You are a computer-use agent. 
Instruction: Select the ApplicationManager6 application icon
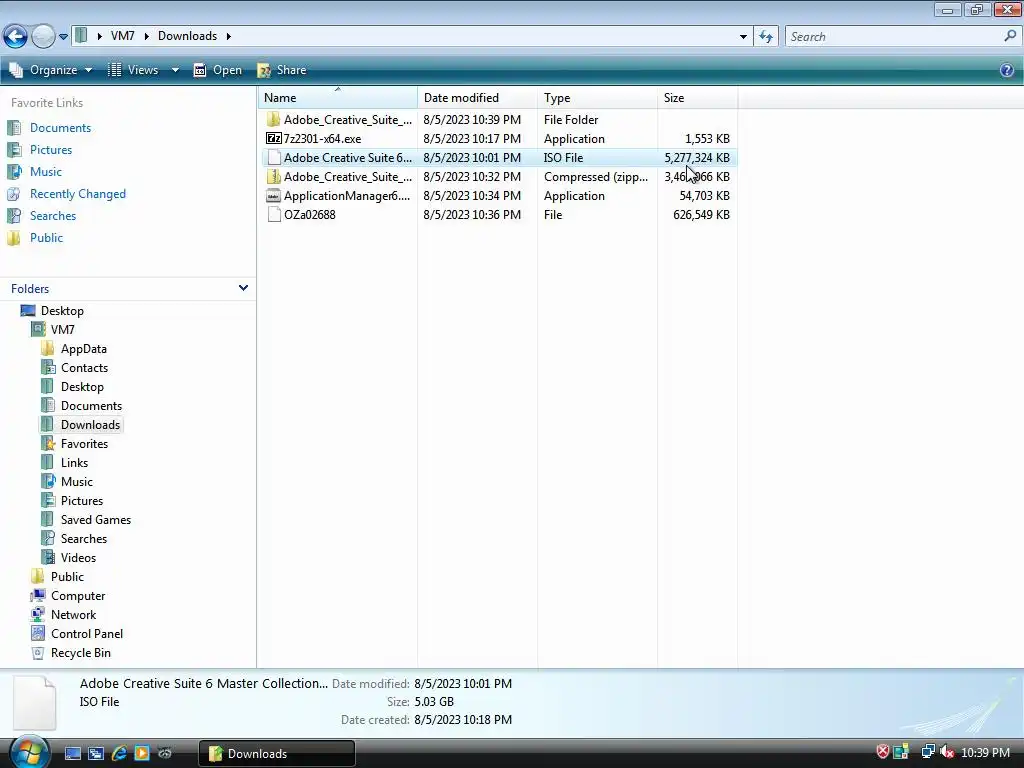pyautogui.click(x=274, y=195)
